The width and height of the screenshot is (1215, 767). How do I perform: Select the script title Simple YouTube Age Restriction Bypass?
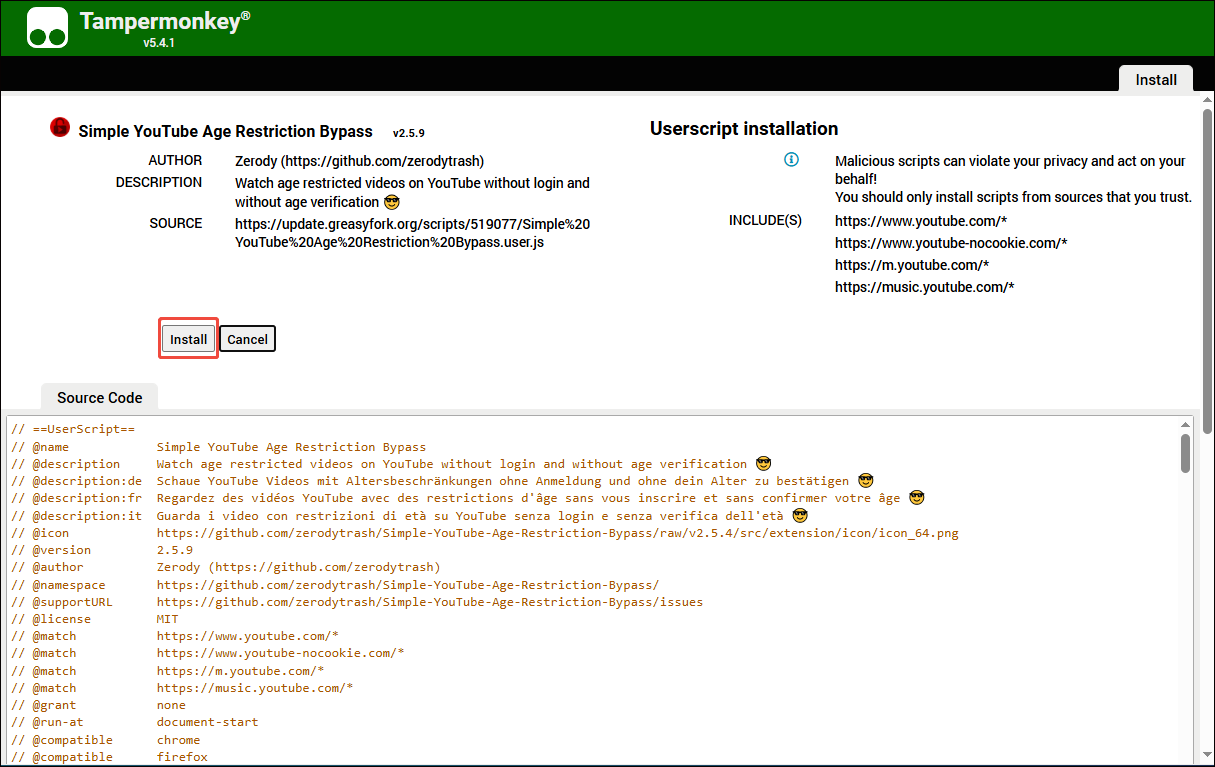click(225, 131)
